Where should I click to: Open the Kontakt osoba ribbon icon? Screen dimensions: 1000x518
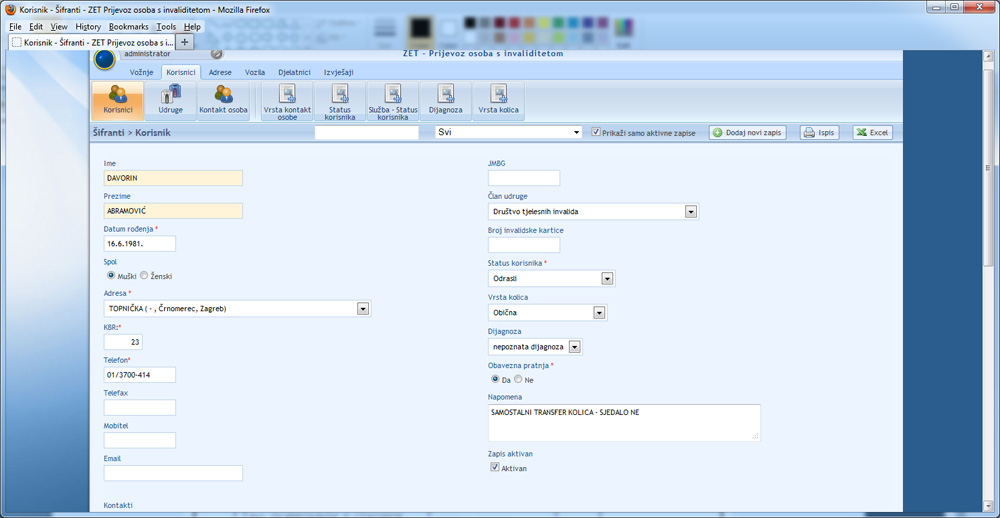coord(223,101)
